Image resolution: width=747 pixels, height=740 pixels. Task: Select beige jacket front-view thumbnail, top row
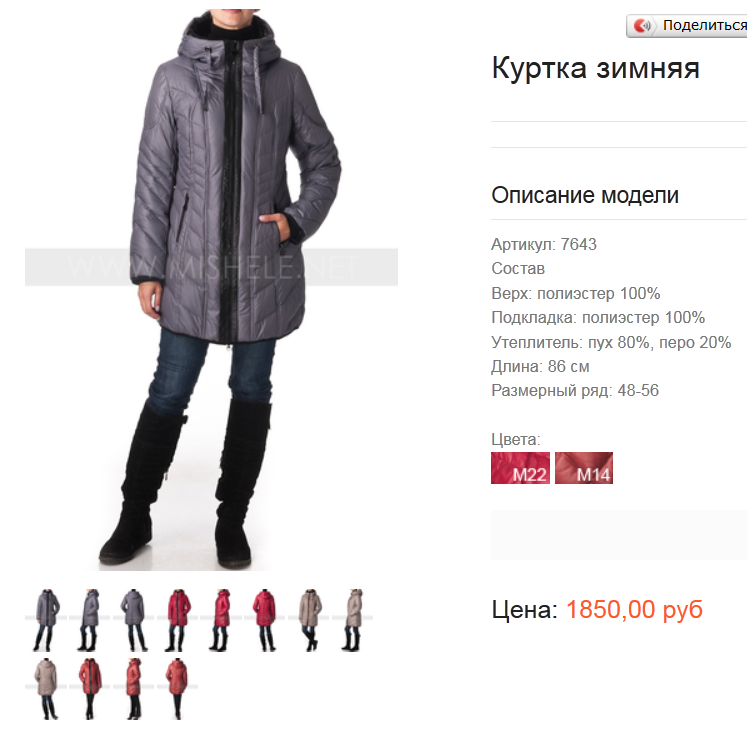pyautogui.click(x=309, y=620)
